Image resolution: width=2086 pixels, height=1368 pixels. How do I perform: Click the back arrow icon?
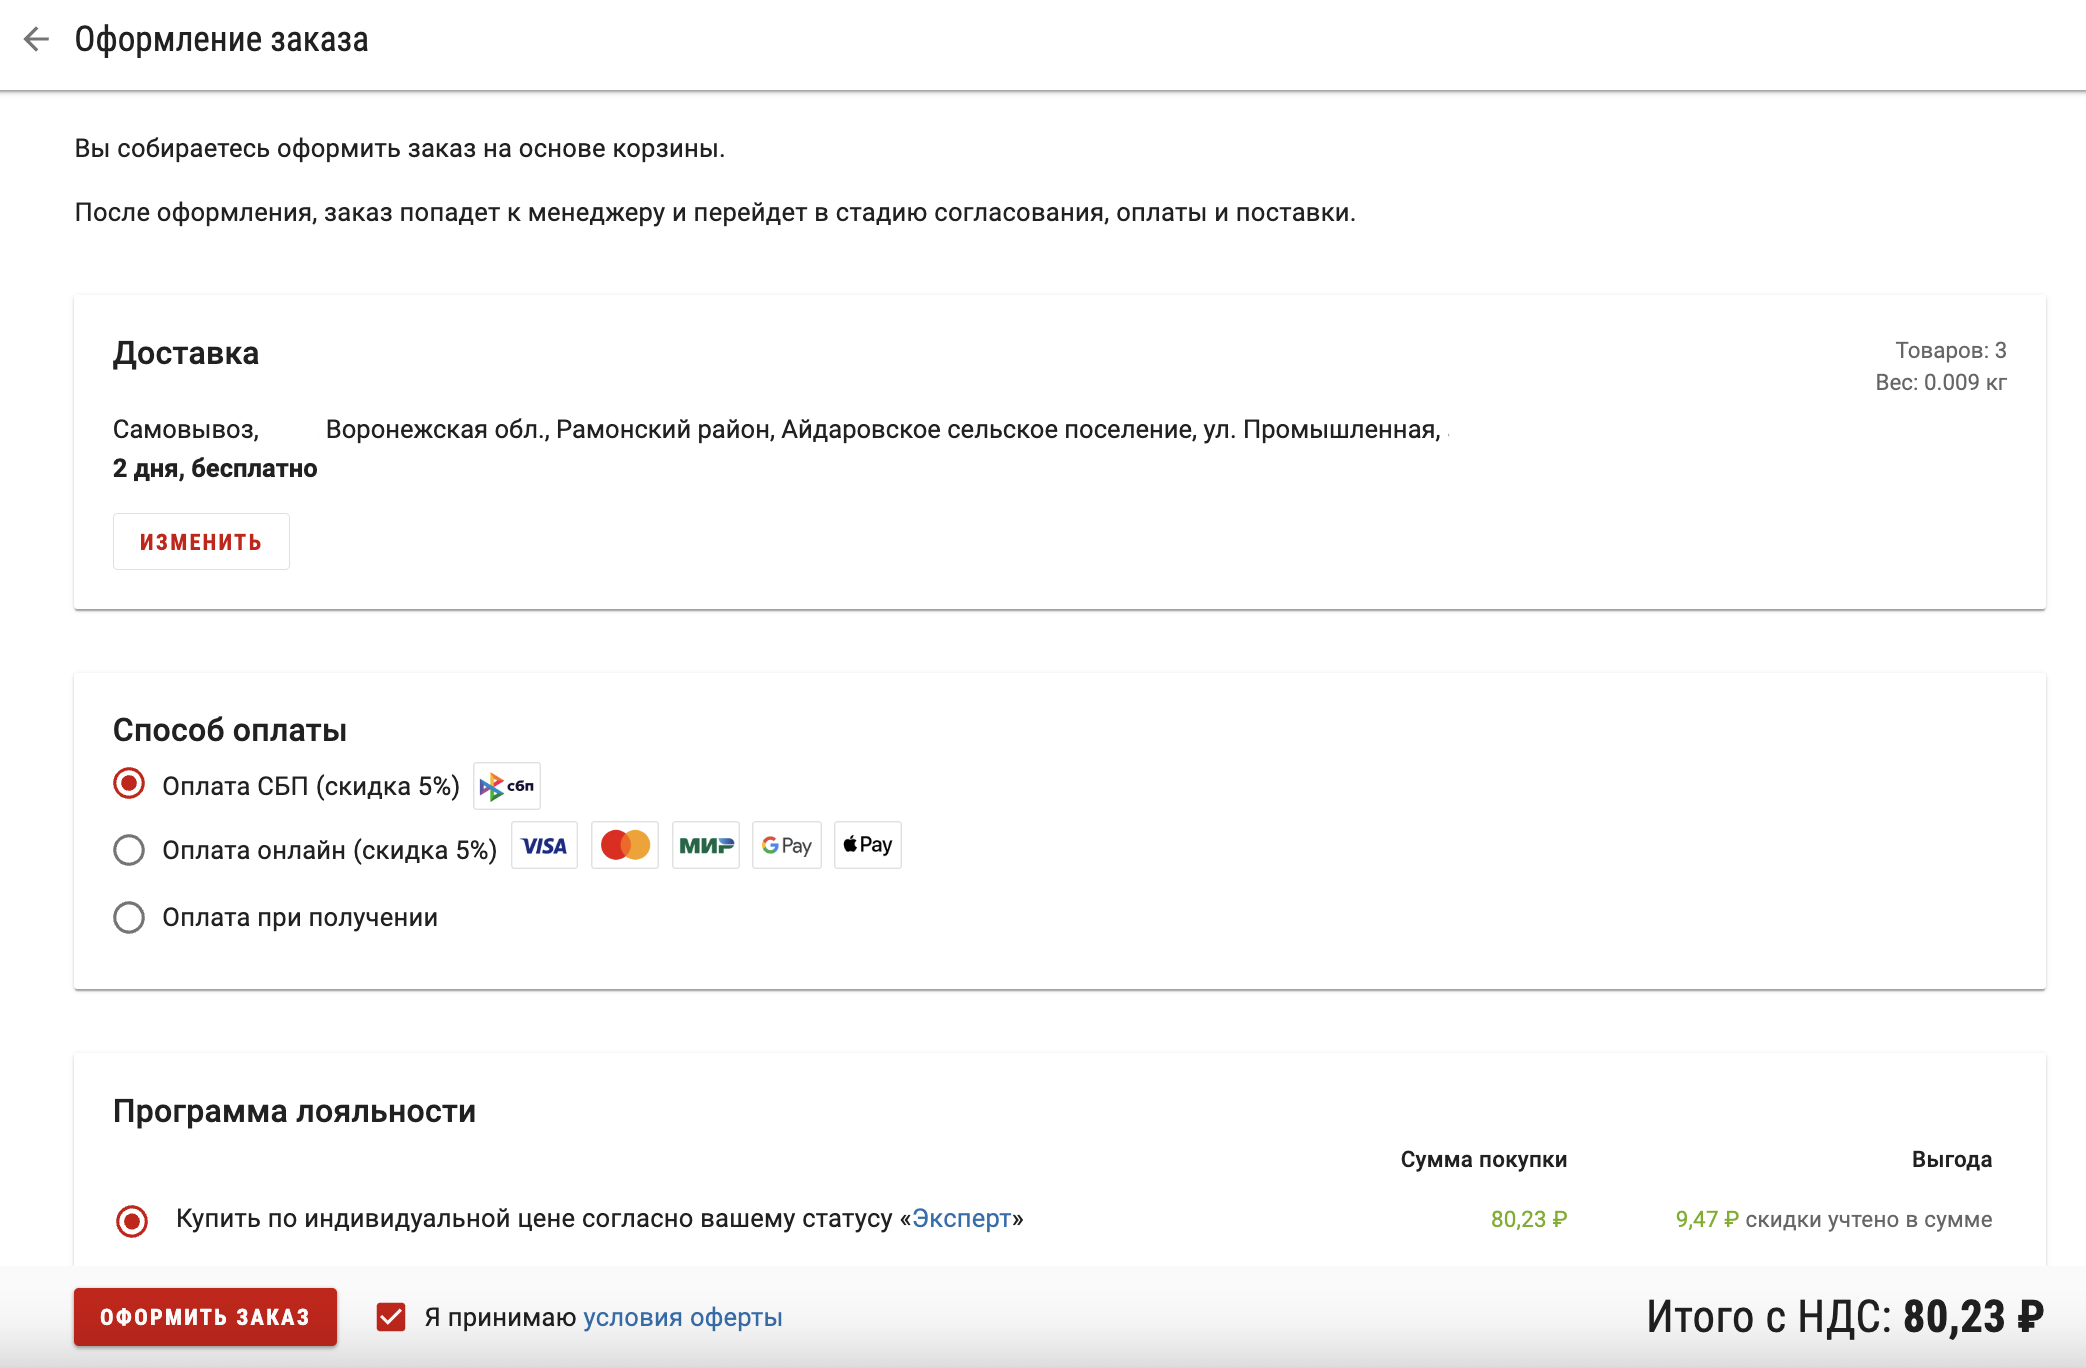click(36, 40)
